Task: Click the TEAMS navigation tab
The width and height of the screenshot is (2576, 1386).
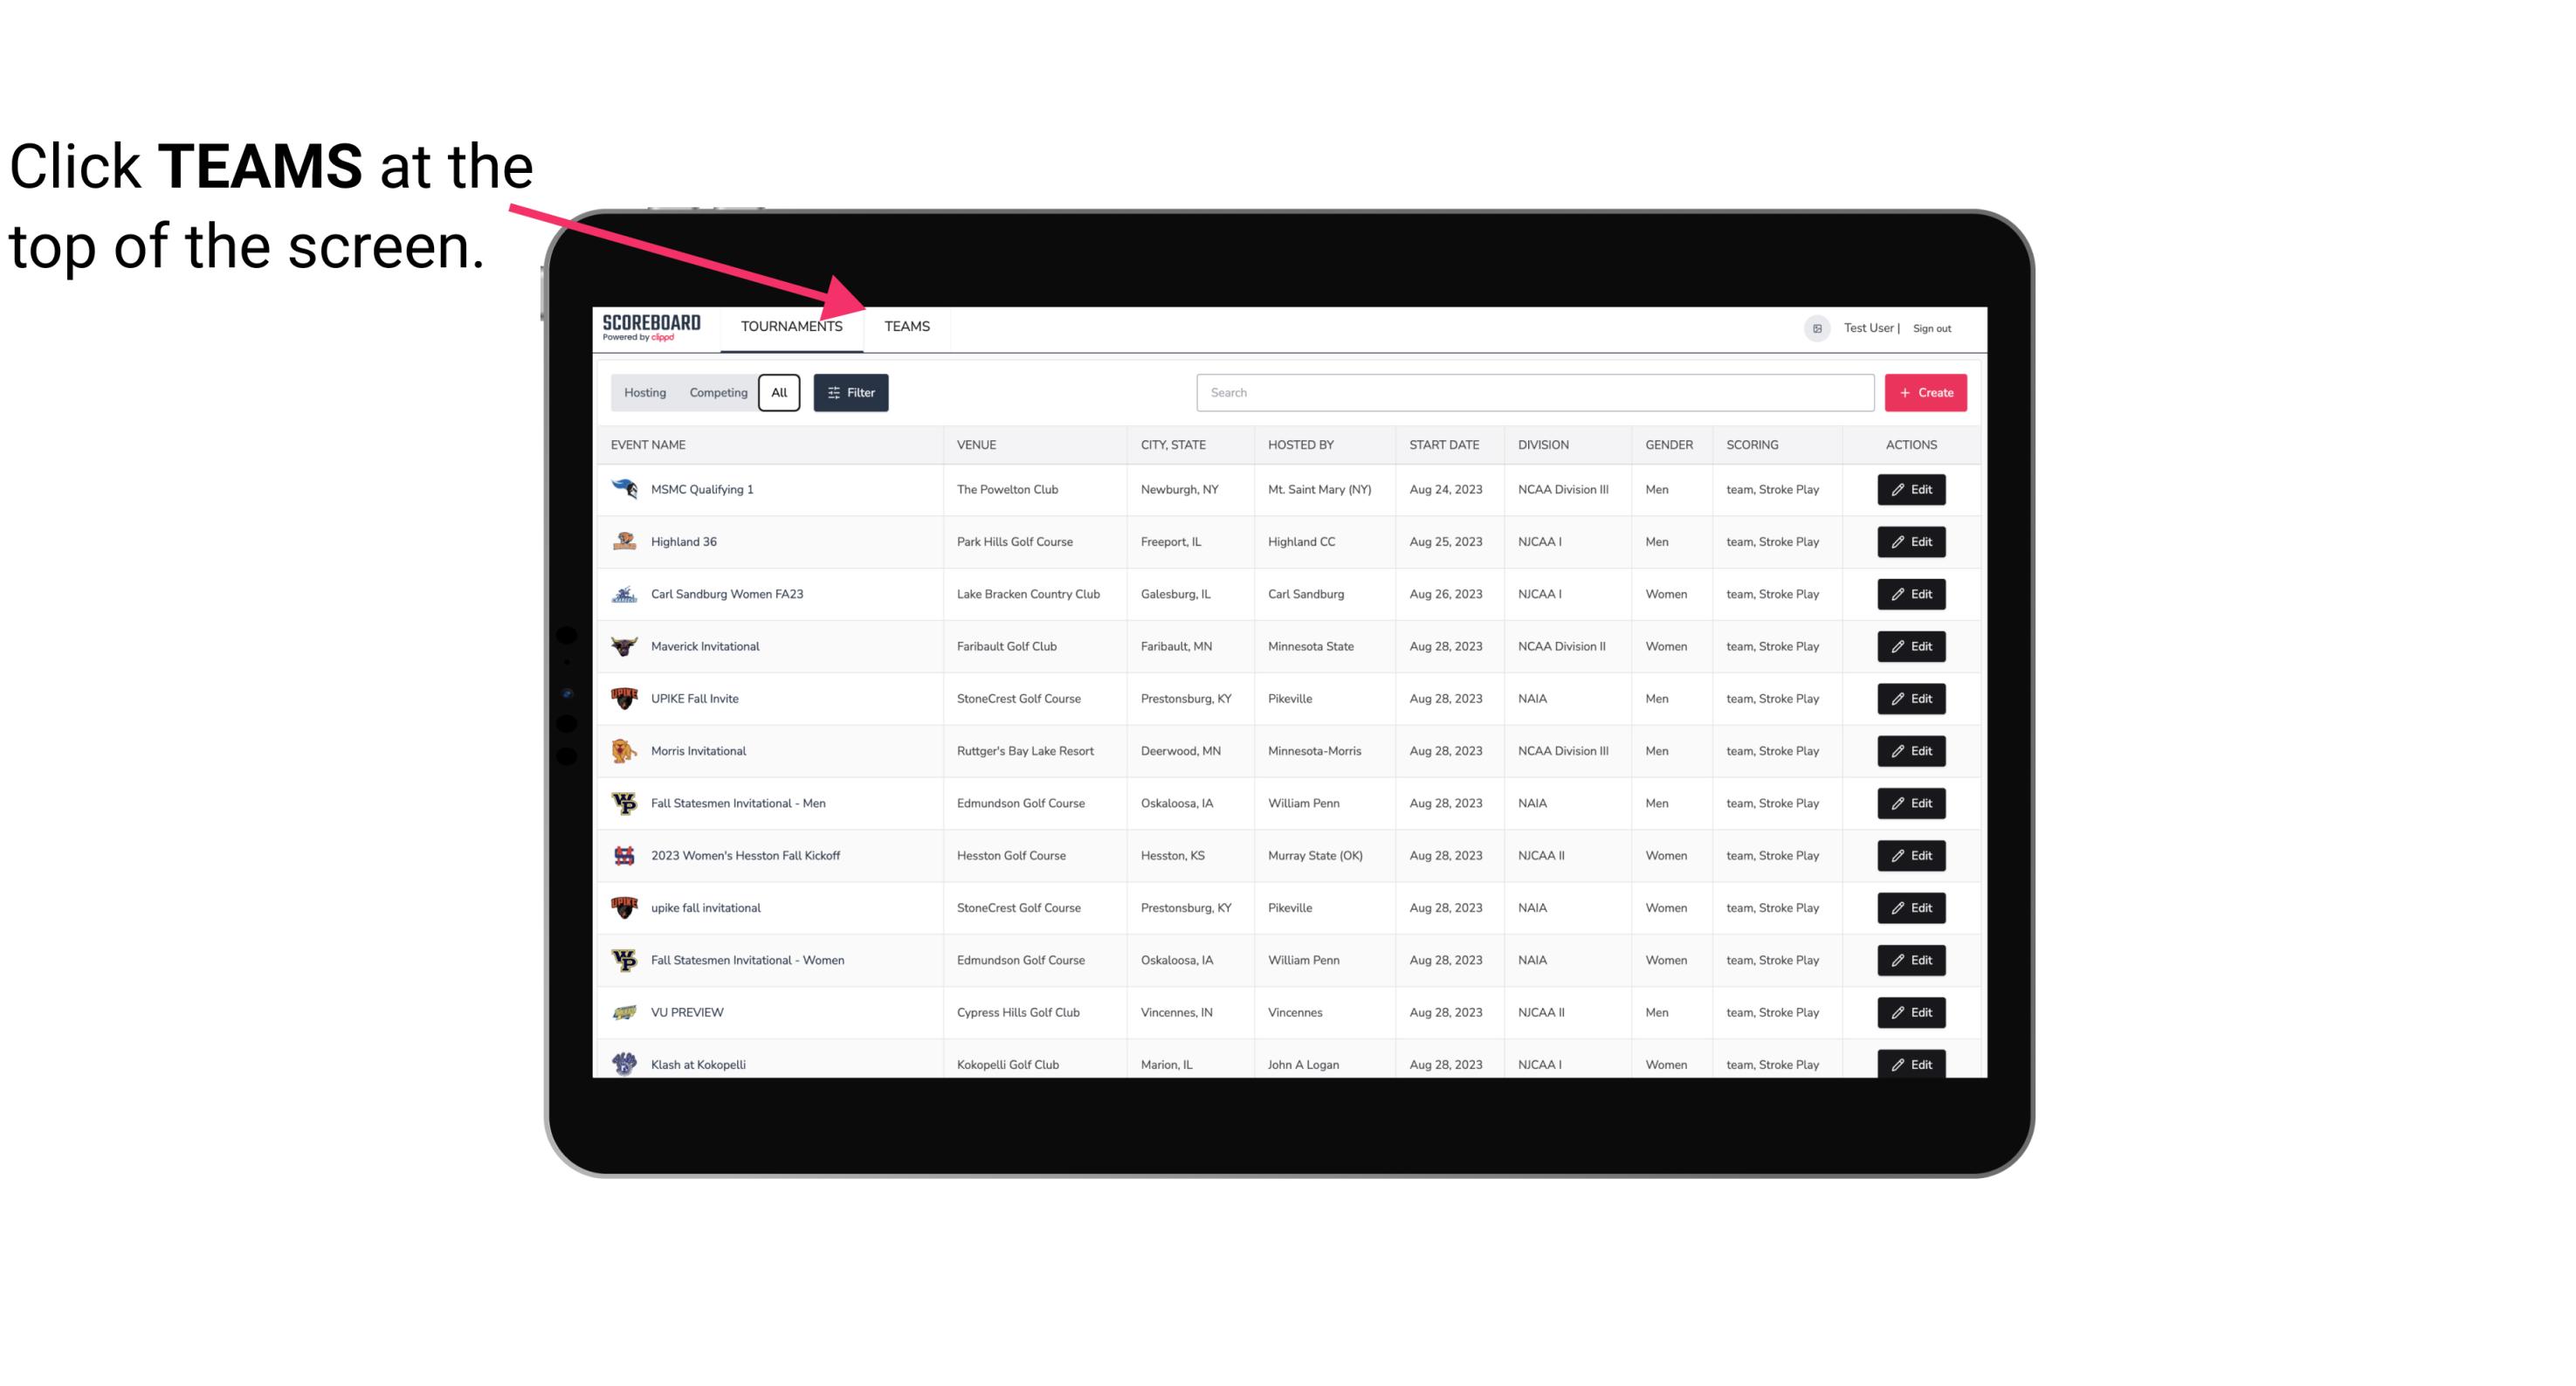Action: tap(906, 326)
